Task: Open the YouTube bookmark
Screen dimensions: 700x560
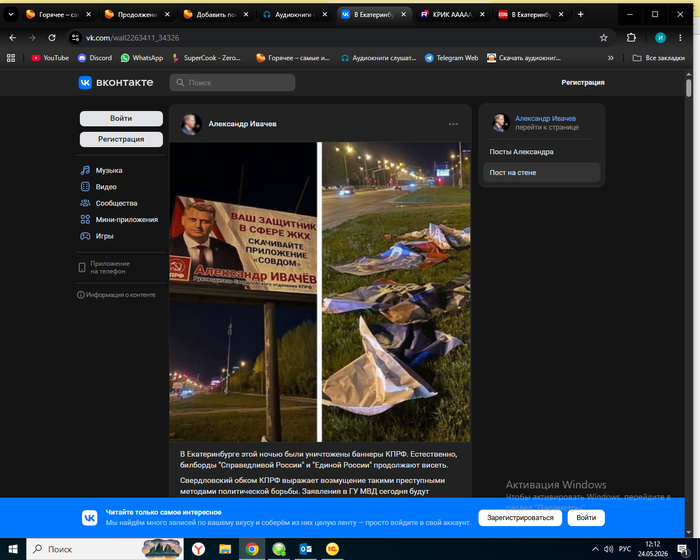Action: (x=50, y=58)
